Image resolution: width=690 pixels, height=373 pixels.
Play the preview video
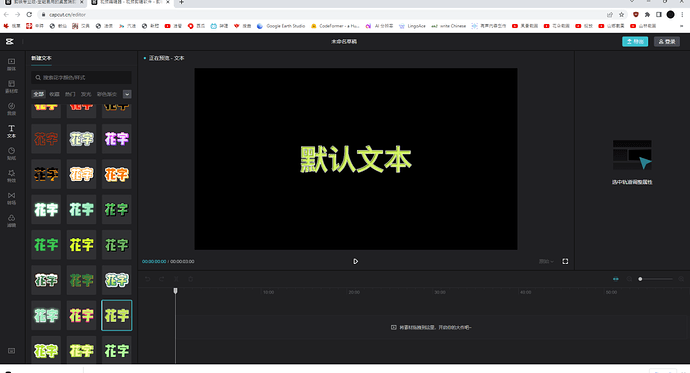(356, 261)
